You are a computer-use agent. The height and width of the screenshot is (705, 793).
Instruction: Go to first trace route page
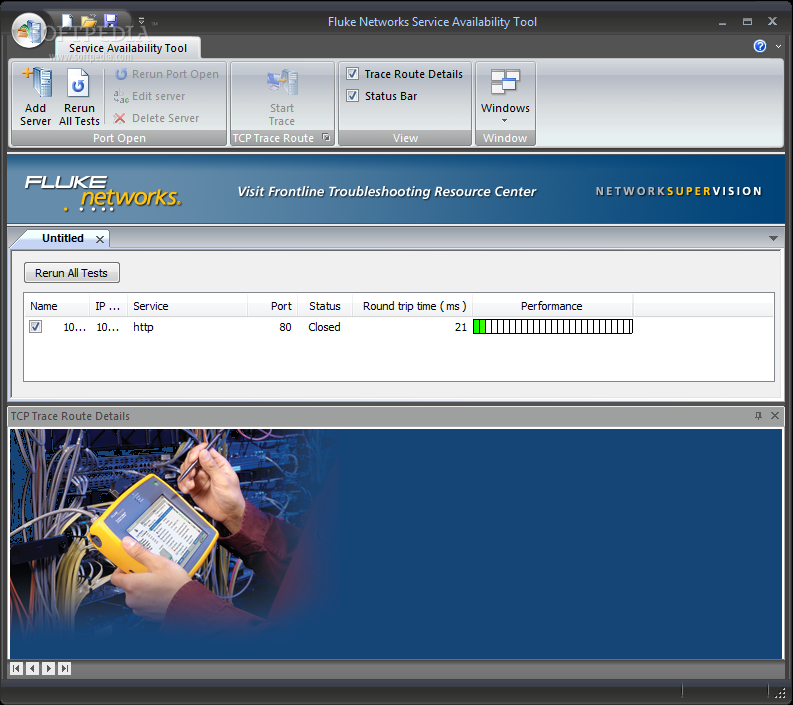[x=16, y=669]
